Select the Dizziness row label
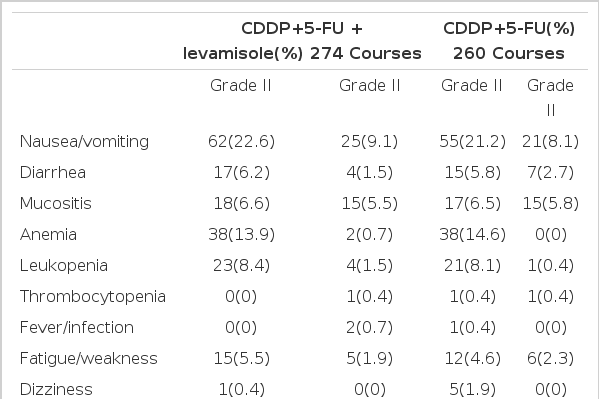This screenshot has height=399, width=599. coord(56,390)
